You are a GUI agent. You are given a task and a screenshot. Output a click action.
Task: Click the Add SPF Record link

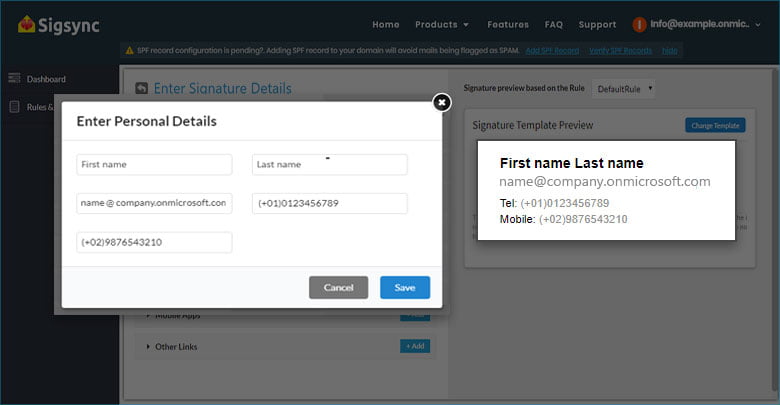click(x=552, y=50)
